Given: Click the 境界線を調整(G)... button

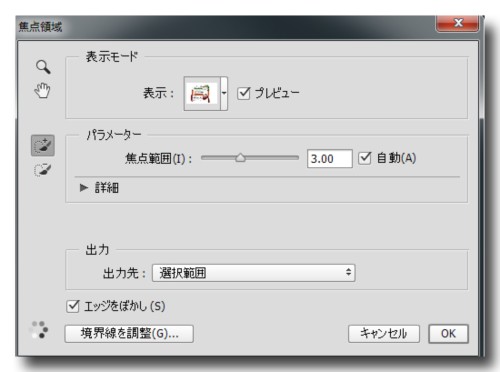Looking at the screenshot, I should 129,334.
